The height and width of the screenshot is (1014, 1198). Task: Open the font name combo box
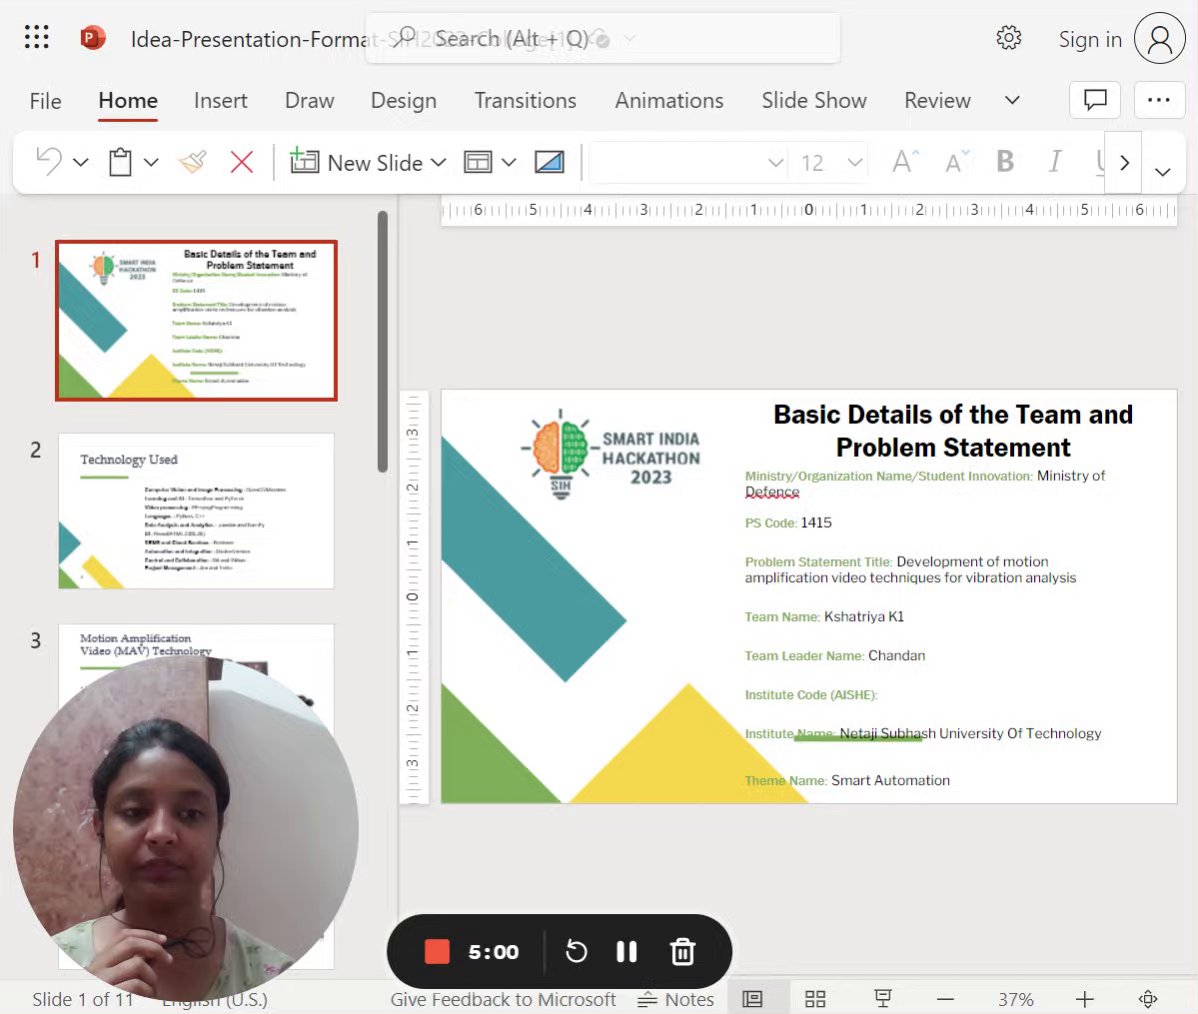tap(689, 162)
